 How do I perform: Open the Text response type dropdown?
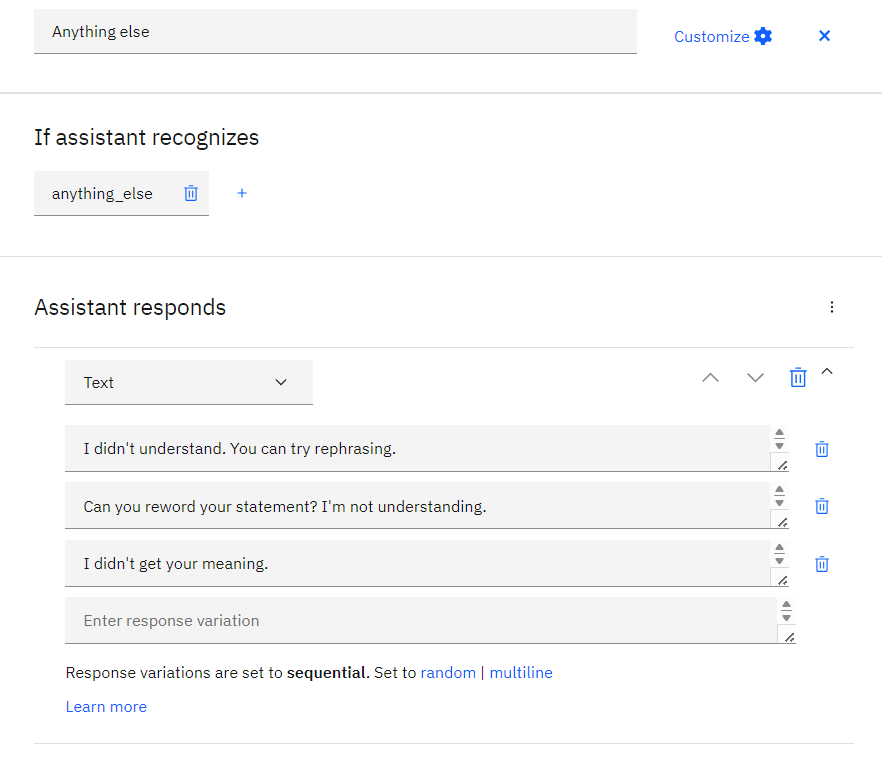[x=189, y=382]
